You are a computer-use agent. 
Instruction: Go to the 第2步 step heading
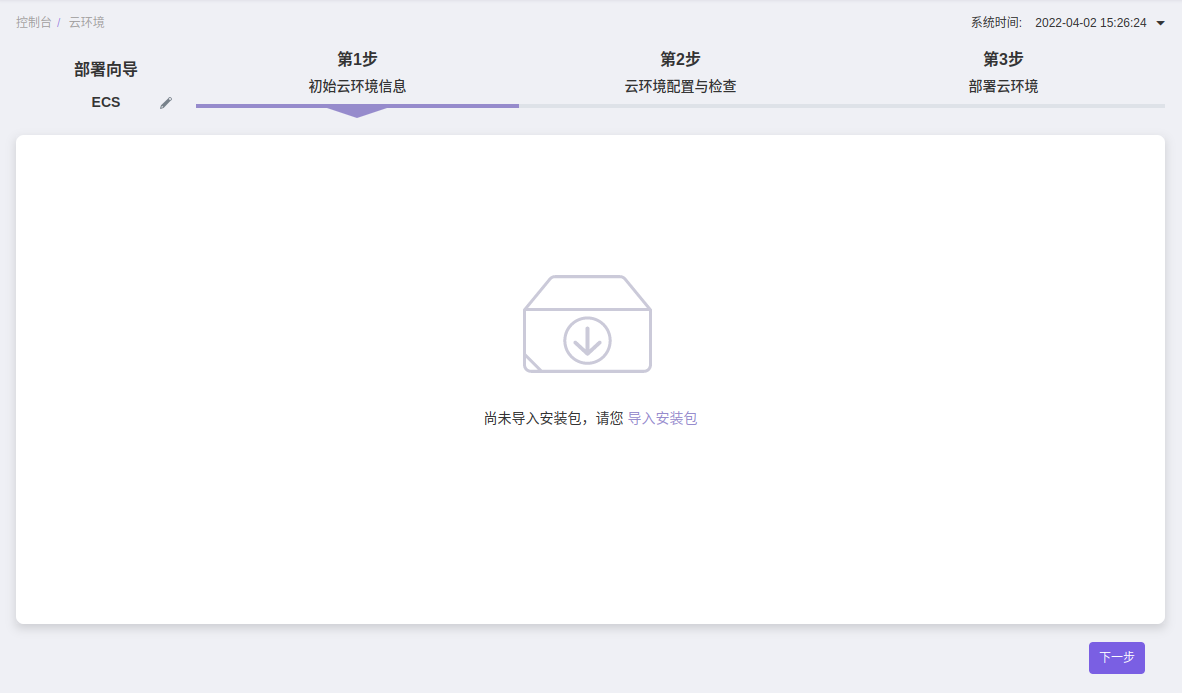[680, 59]
